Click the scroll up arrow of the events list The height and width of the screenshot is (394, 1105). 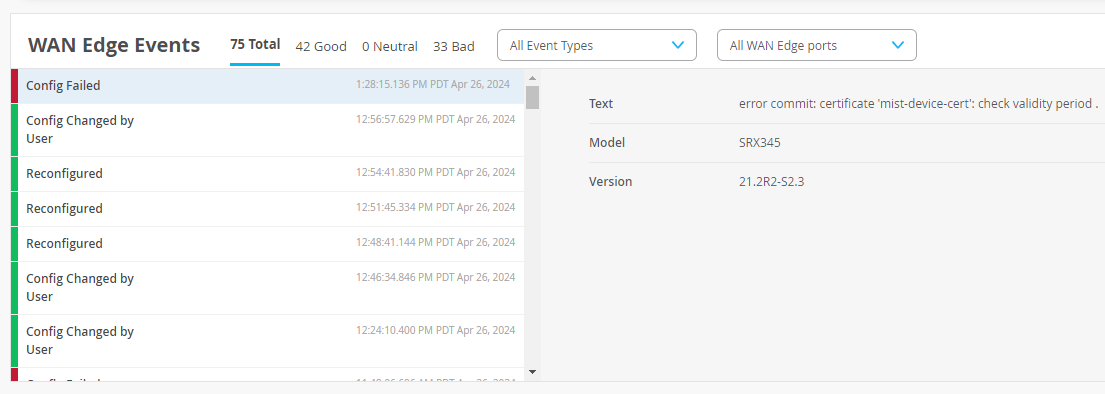point(532,78)
